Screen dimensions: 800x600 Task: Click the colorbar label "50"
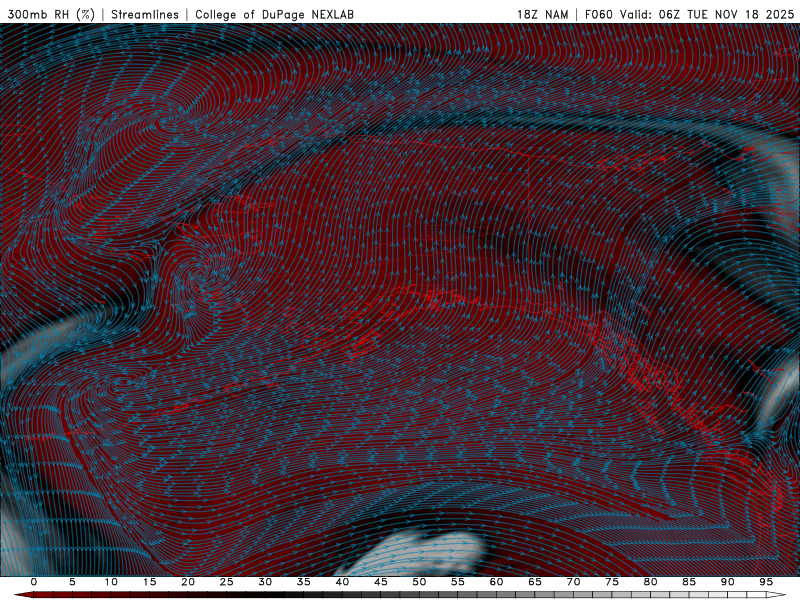click(419, 582)
